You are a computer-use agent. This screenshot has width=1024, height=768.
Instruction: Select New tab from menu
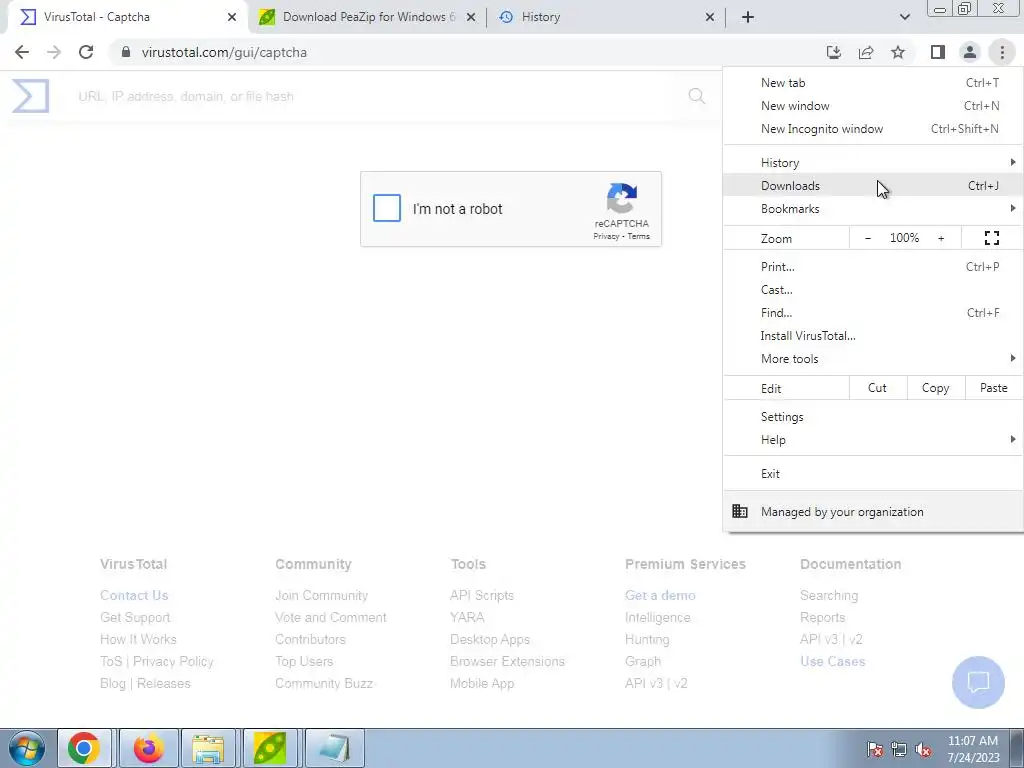873,83
